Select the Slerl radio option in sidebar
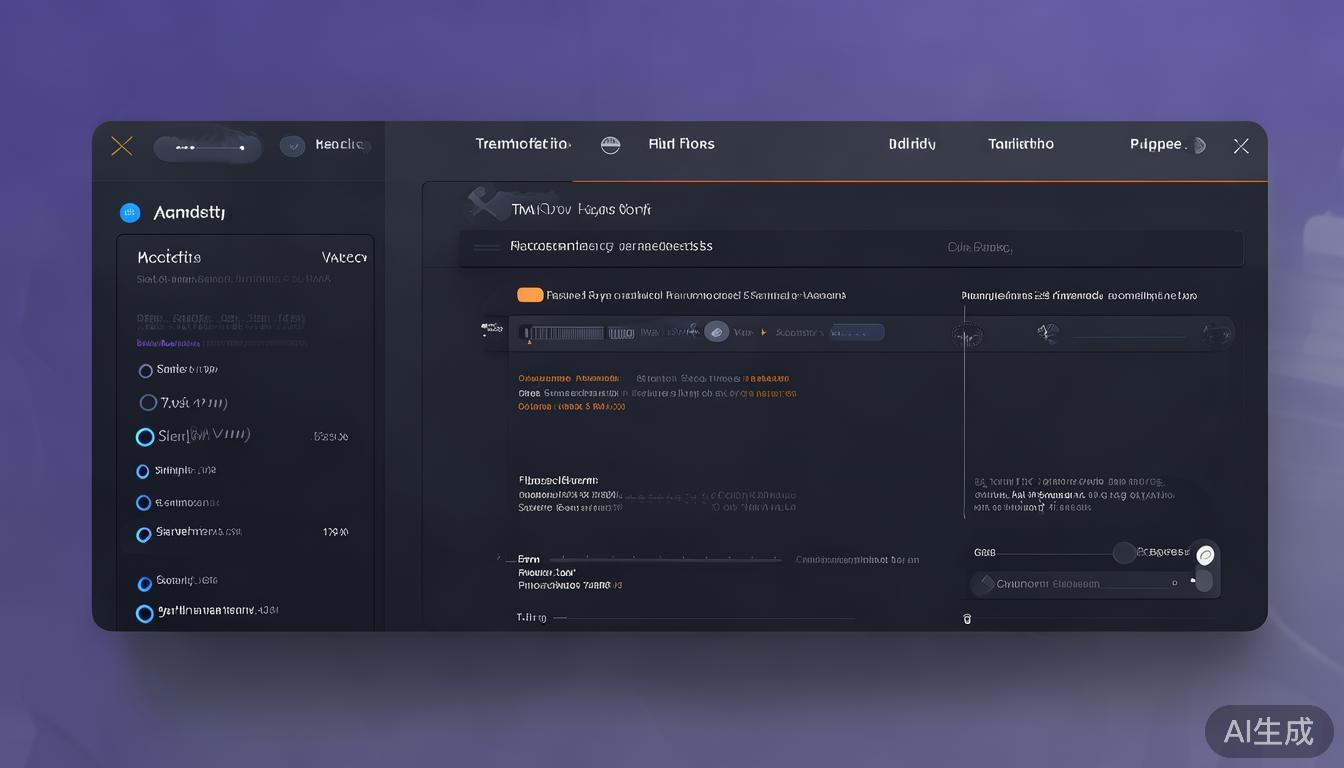The width and height of the screenshot is (1344, 768). click(145, 437)
